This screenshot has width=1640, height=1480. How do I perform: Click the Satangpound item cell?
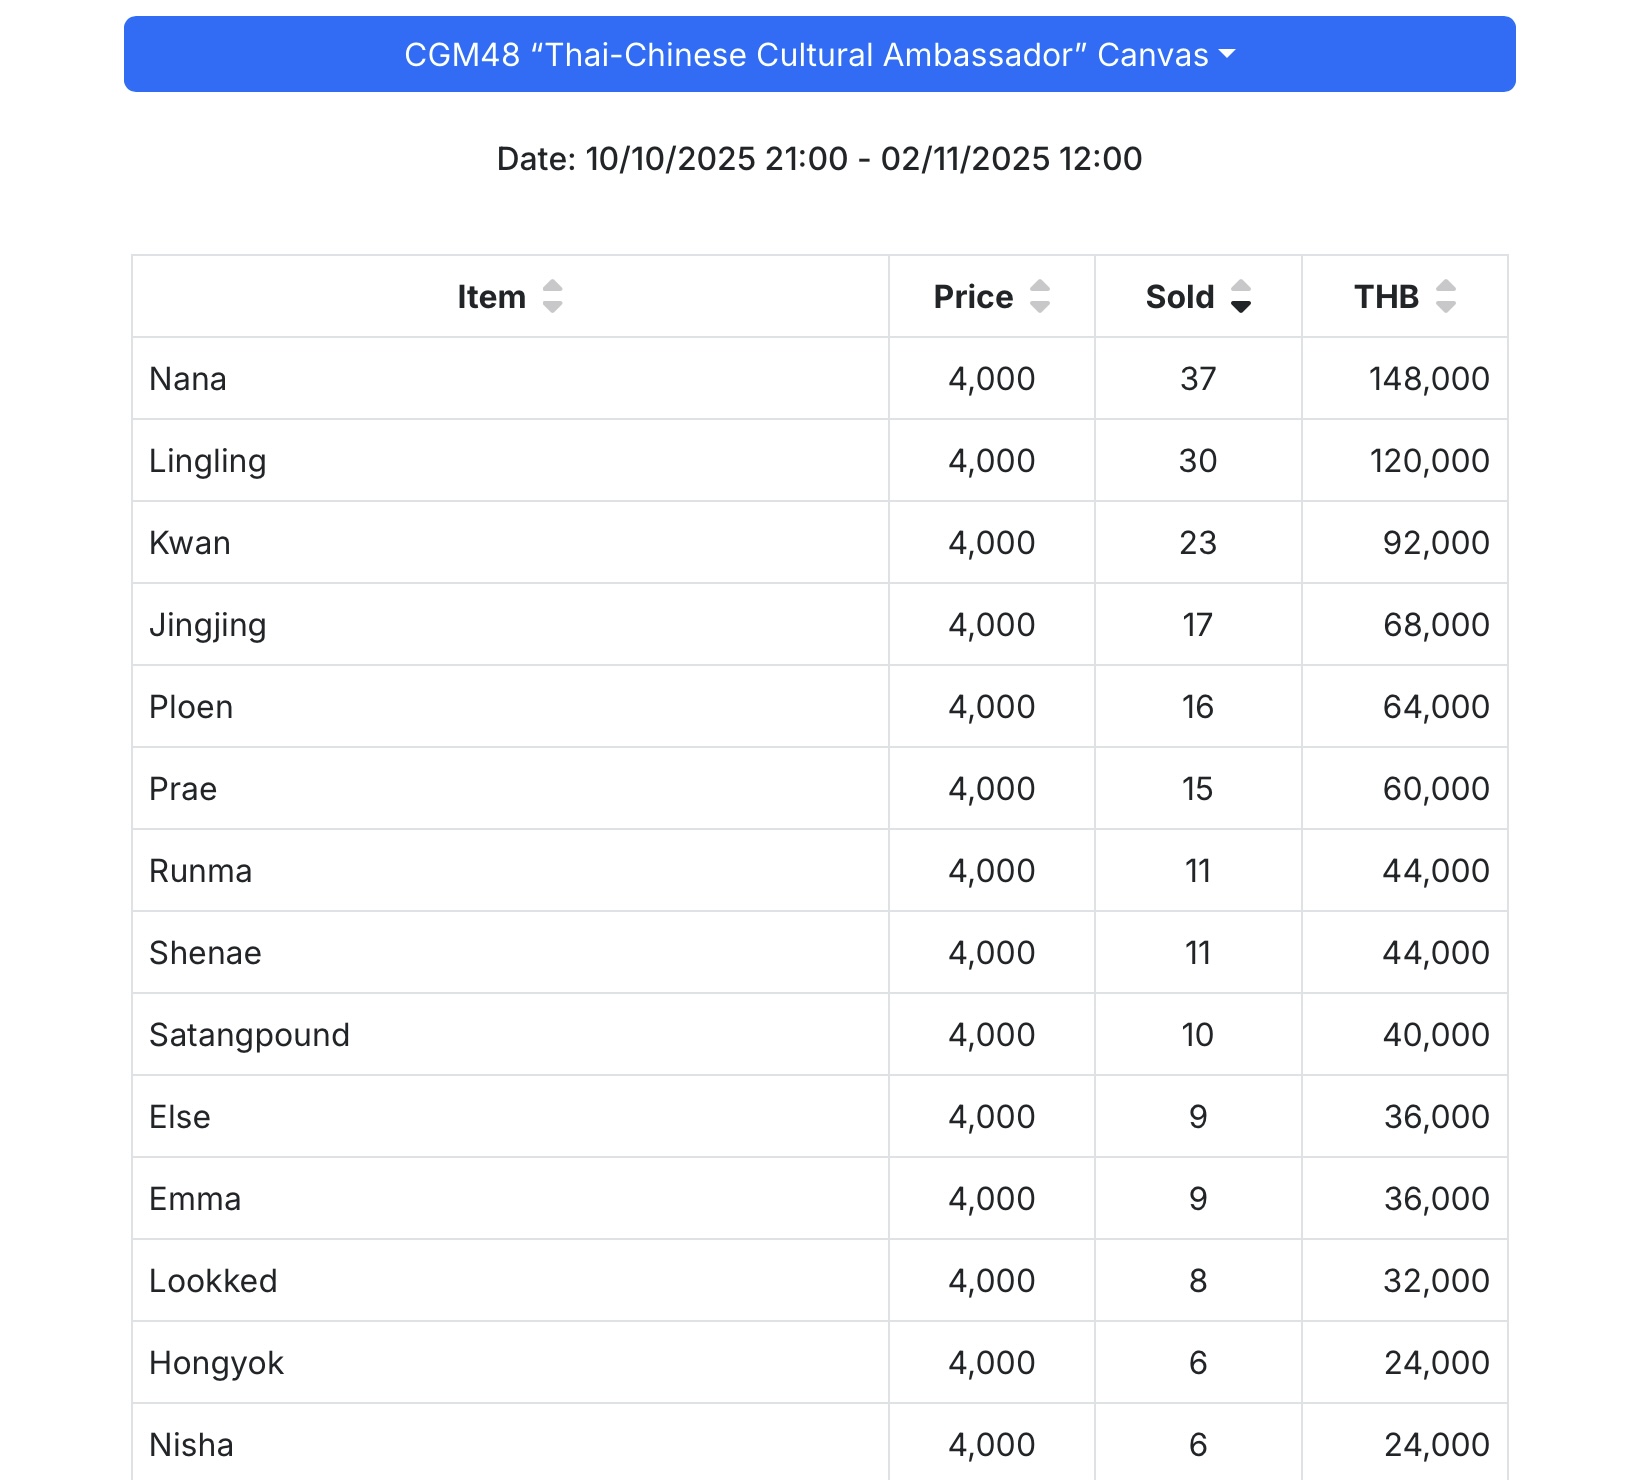(250, 1035)
